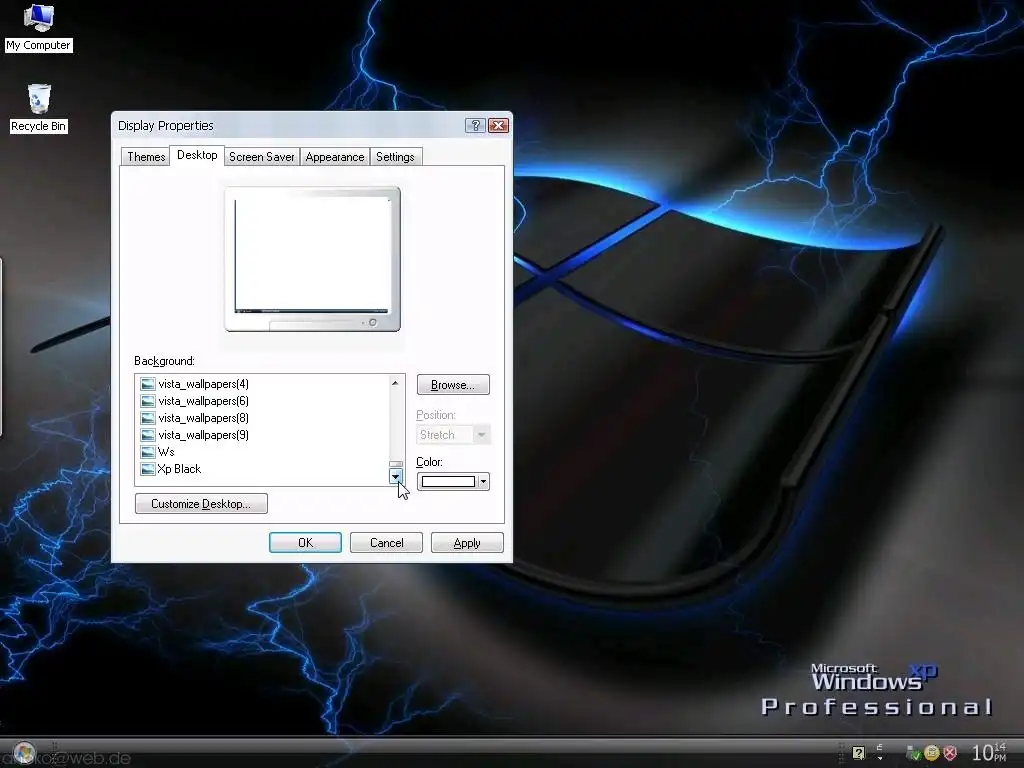Select the Xp Black background name
Viewport: 1024px width, 768px height.
point(179,469)
